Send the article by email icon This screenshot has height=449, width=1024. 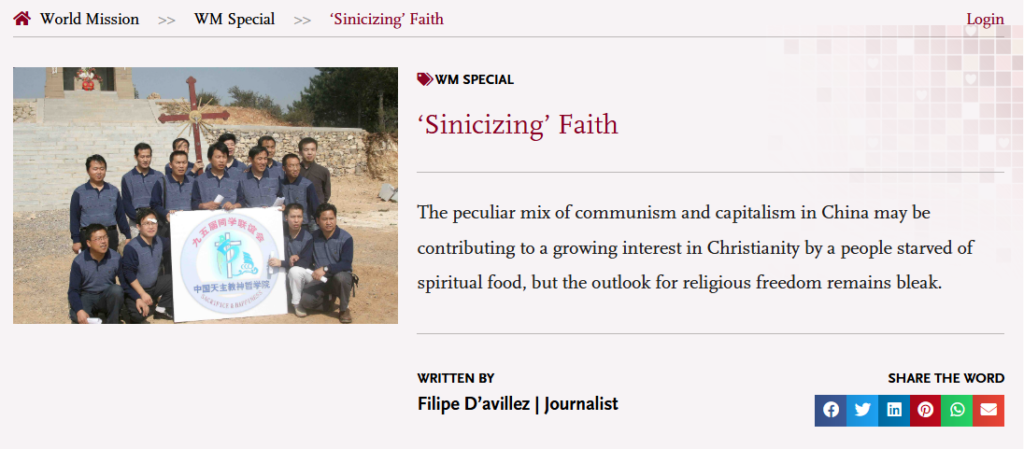tap(989, 410)
